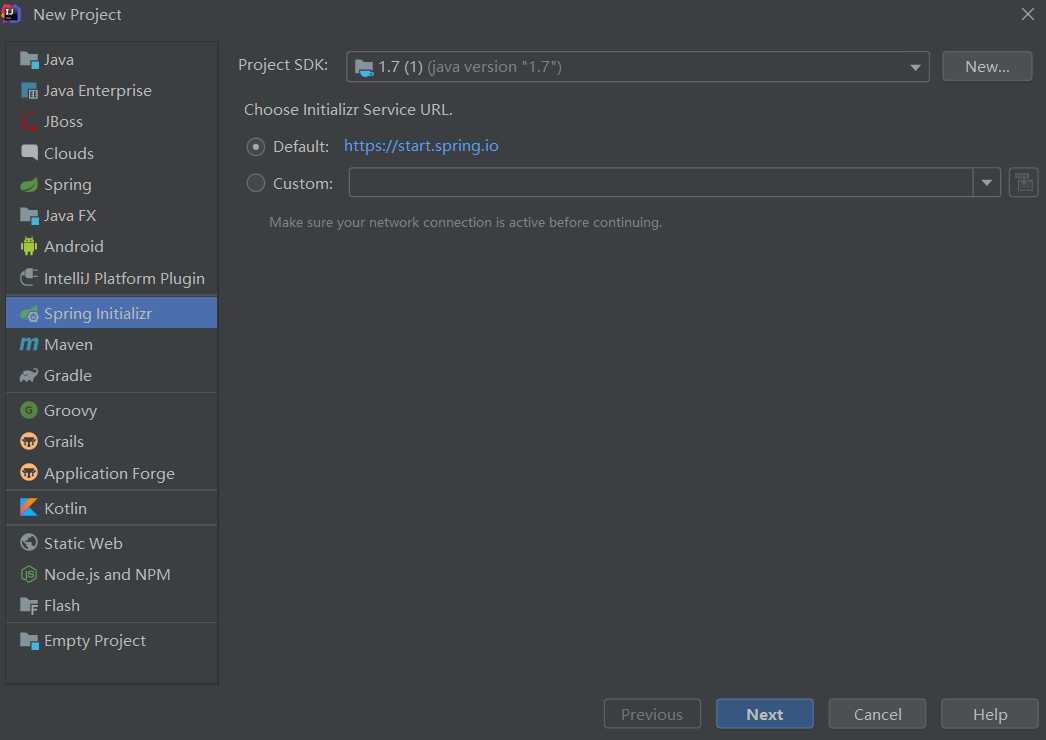Click the Grails icon
The image size is (1046, 740).
pyautogui.click(x=29, y=441)
